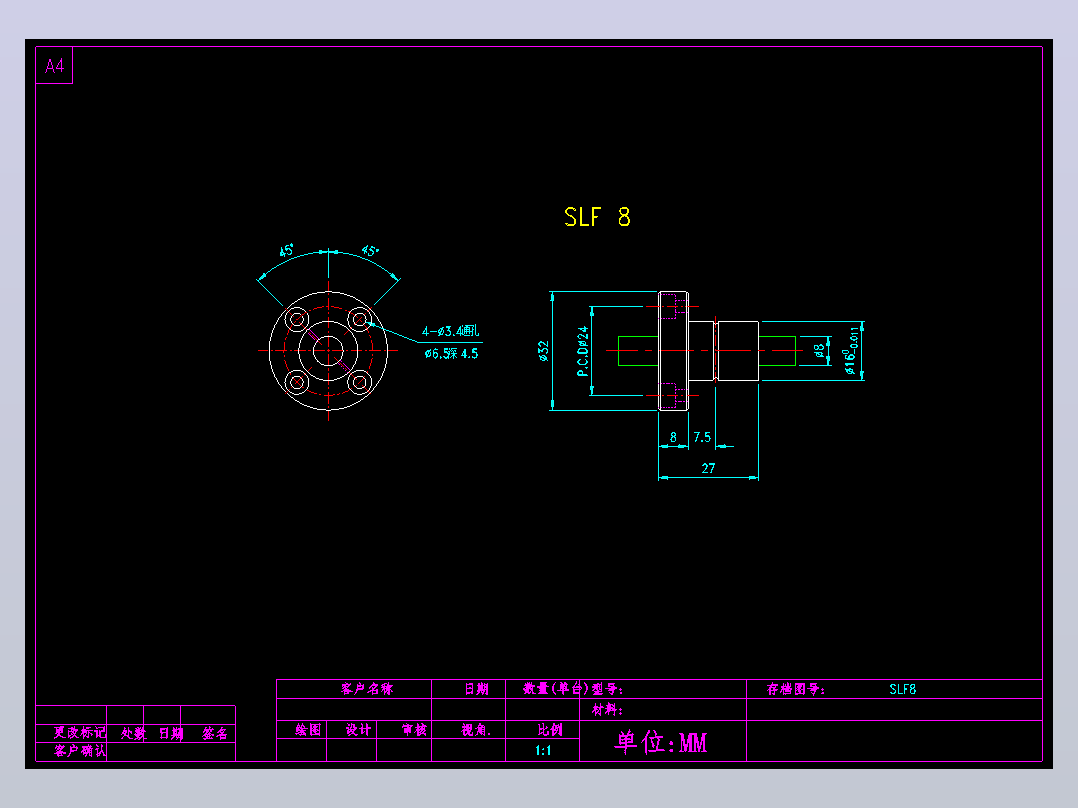Screen dimensions: 1078x808
Task: Pick the green shaft rectangle left of the flange
Action: pos(638,351)
